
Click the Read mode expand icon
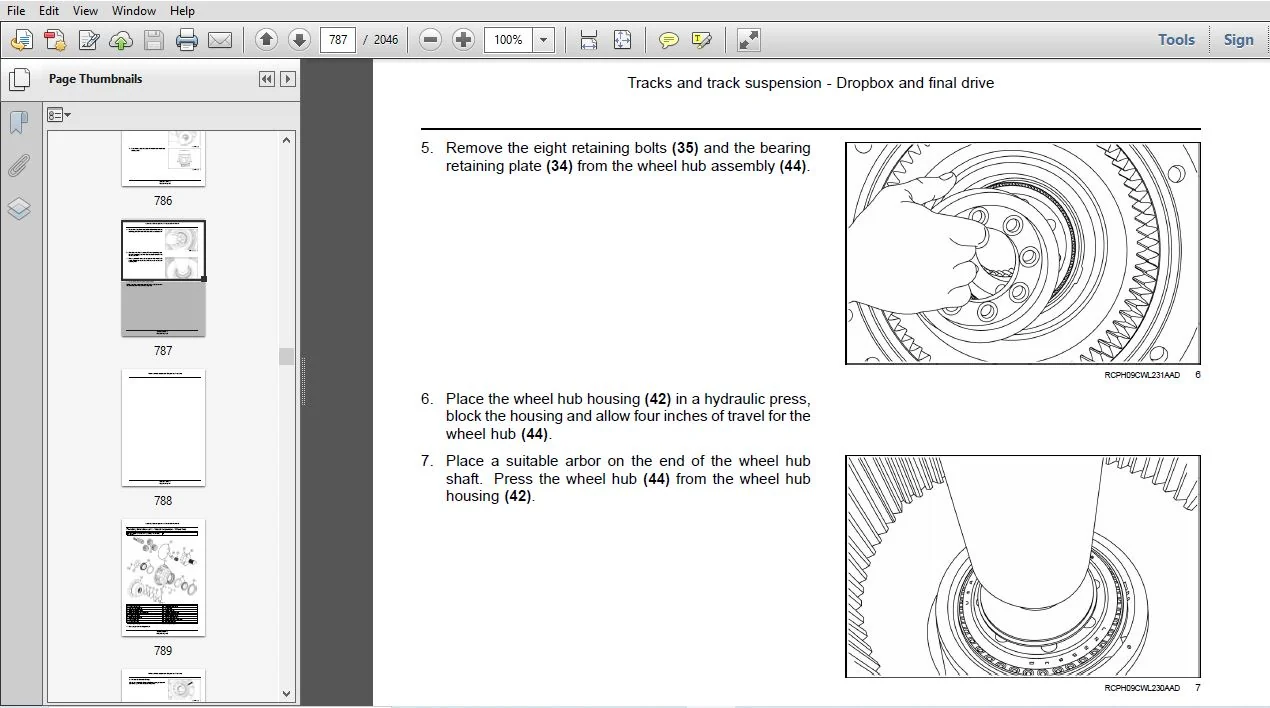coord(748,40)
